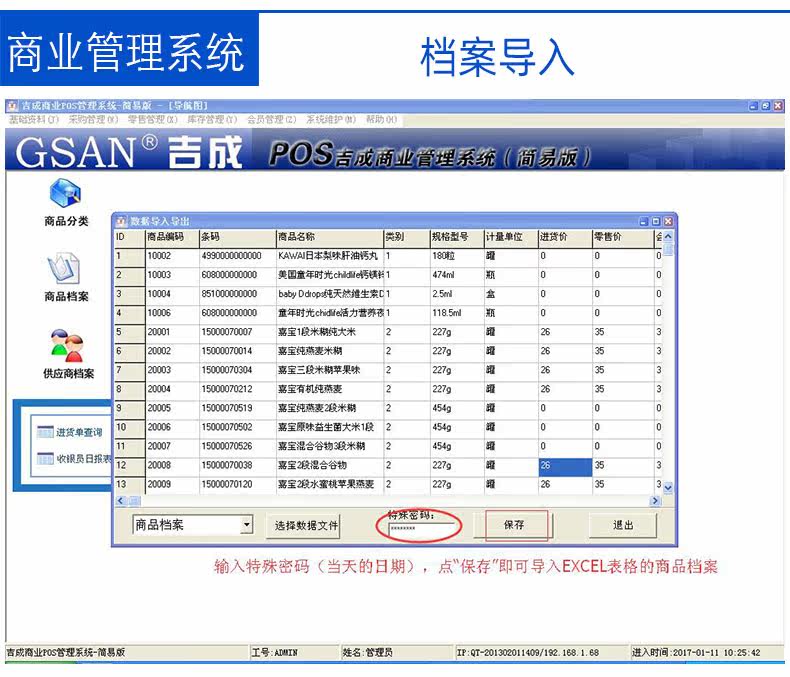Click the table scroll down arrow
790x677 pixels.
coord(668,488)
